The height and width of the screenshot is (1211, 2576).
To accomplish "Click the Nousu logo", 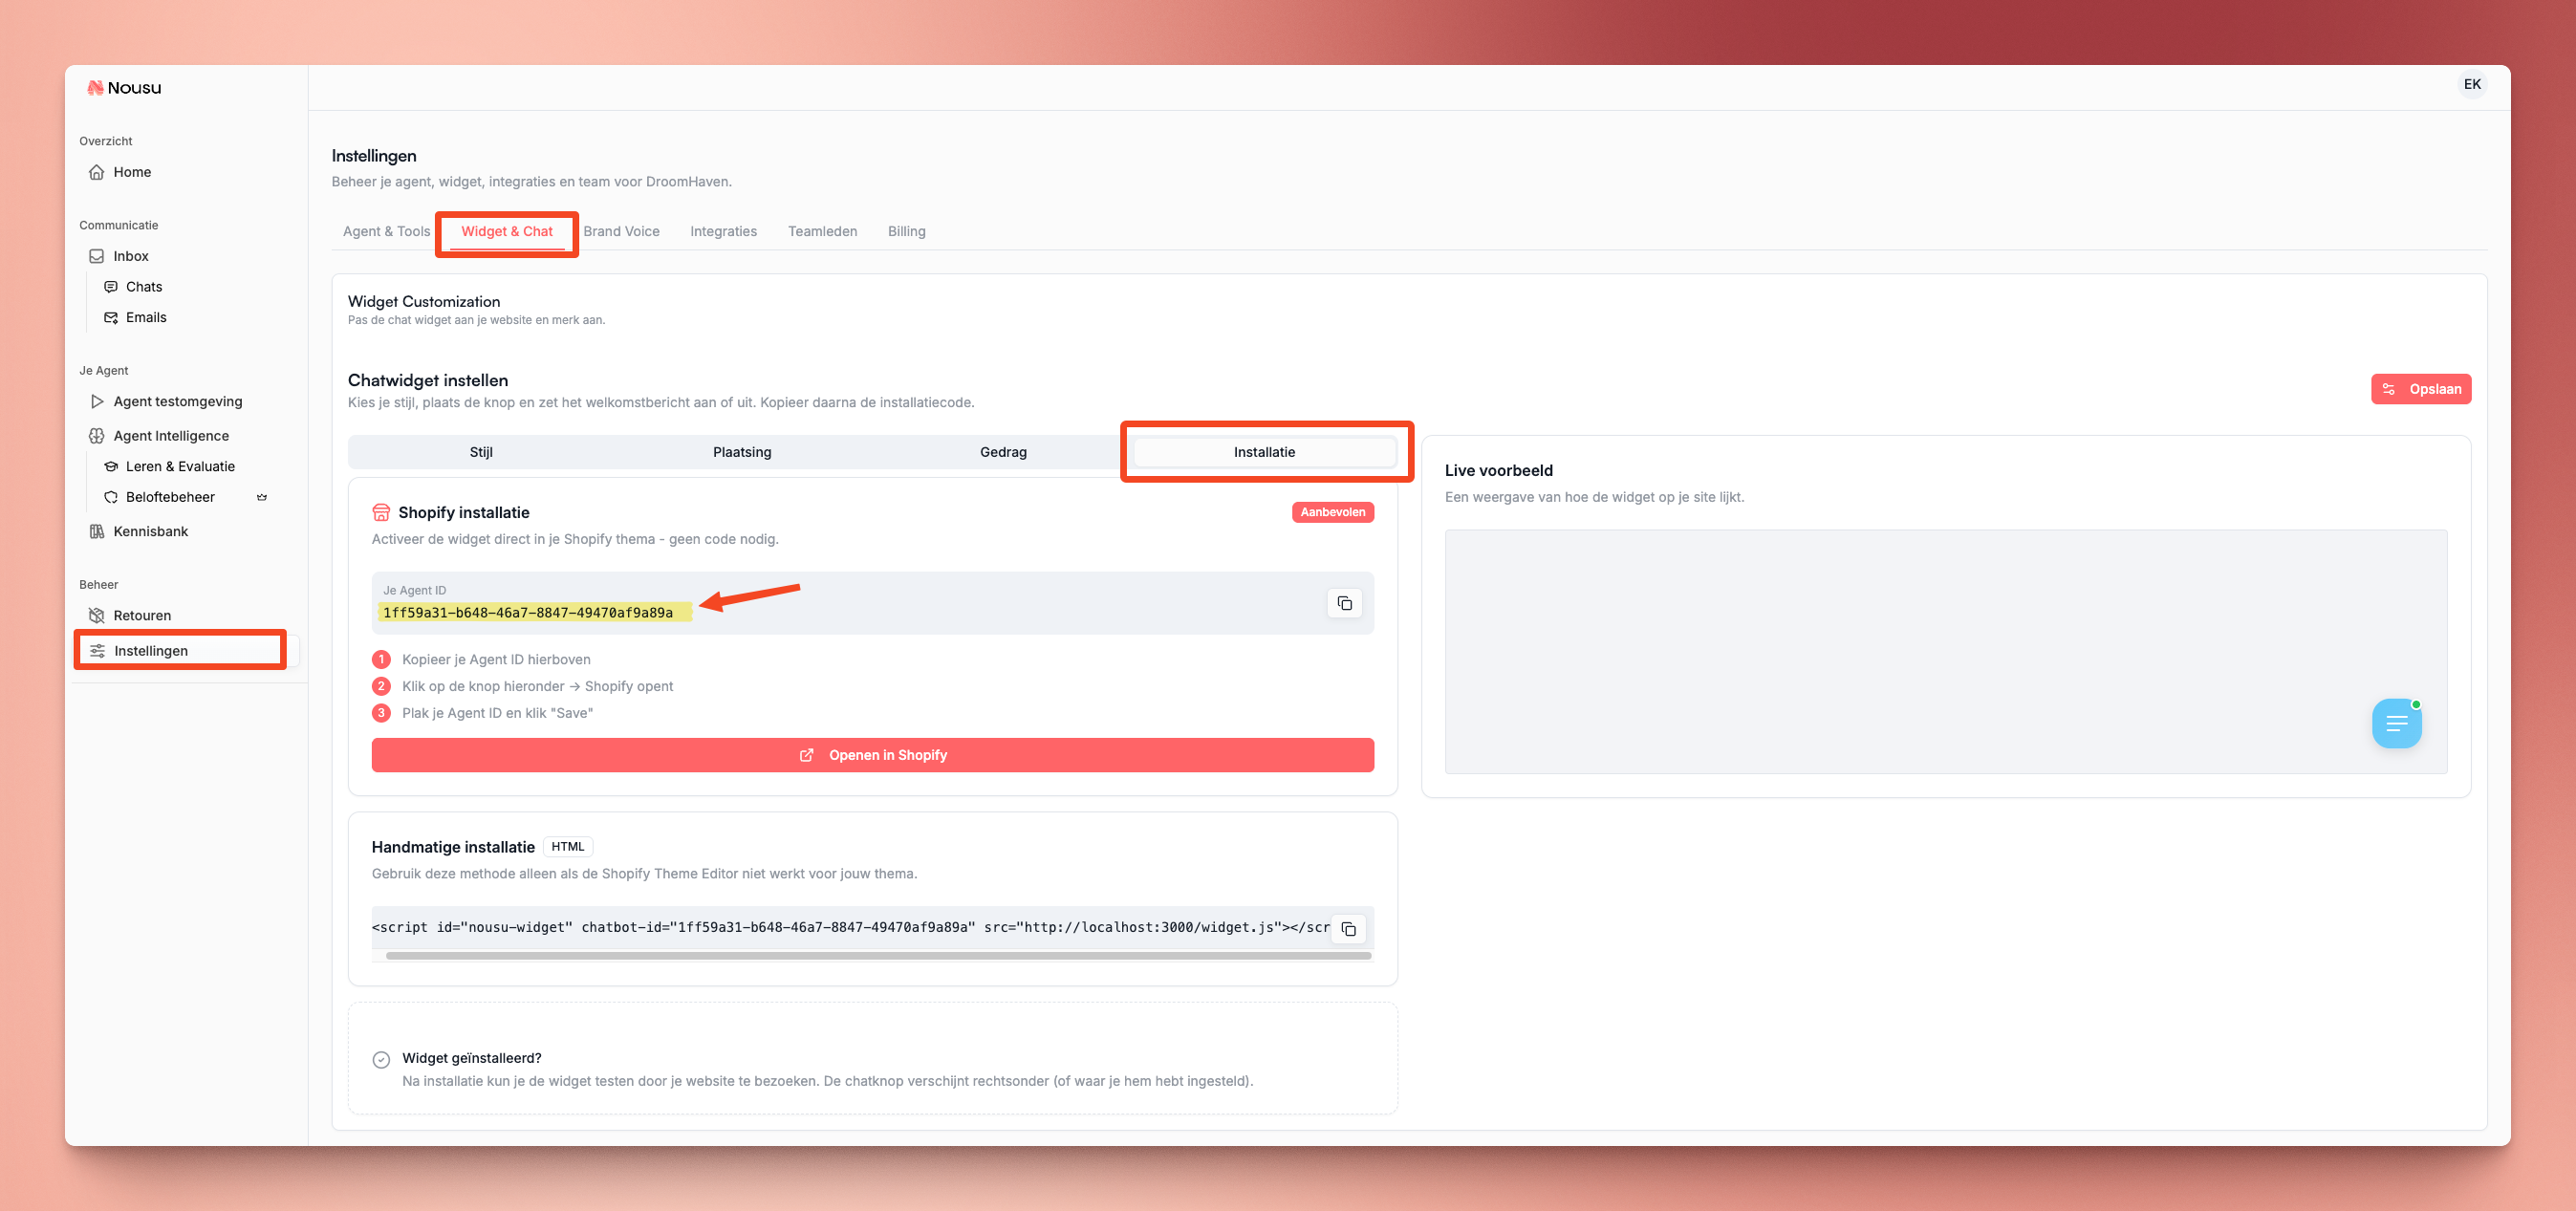I will point(124,88).
